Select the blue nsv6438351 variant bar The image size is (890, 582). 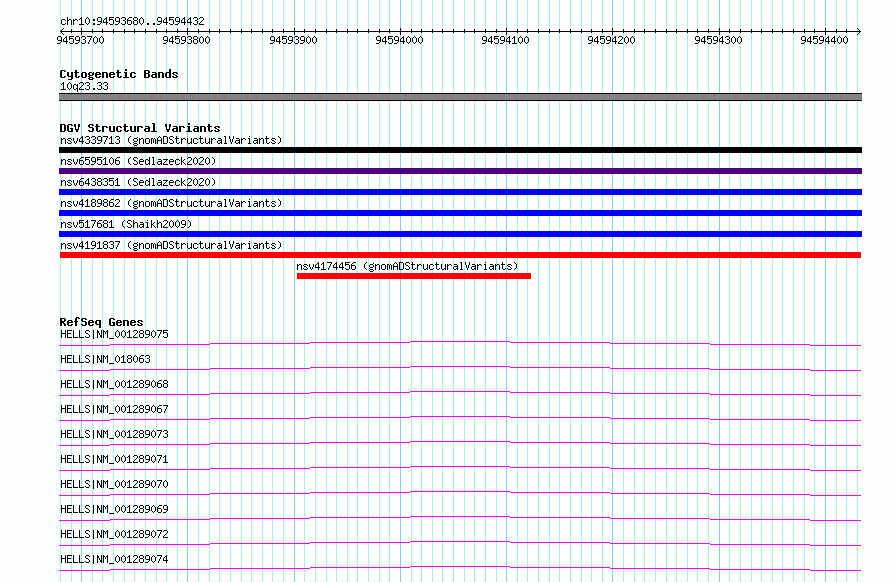(460, 192)
